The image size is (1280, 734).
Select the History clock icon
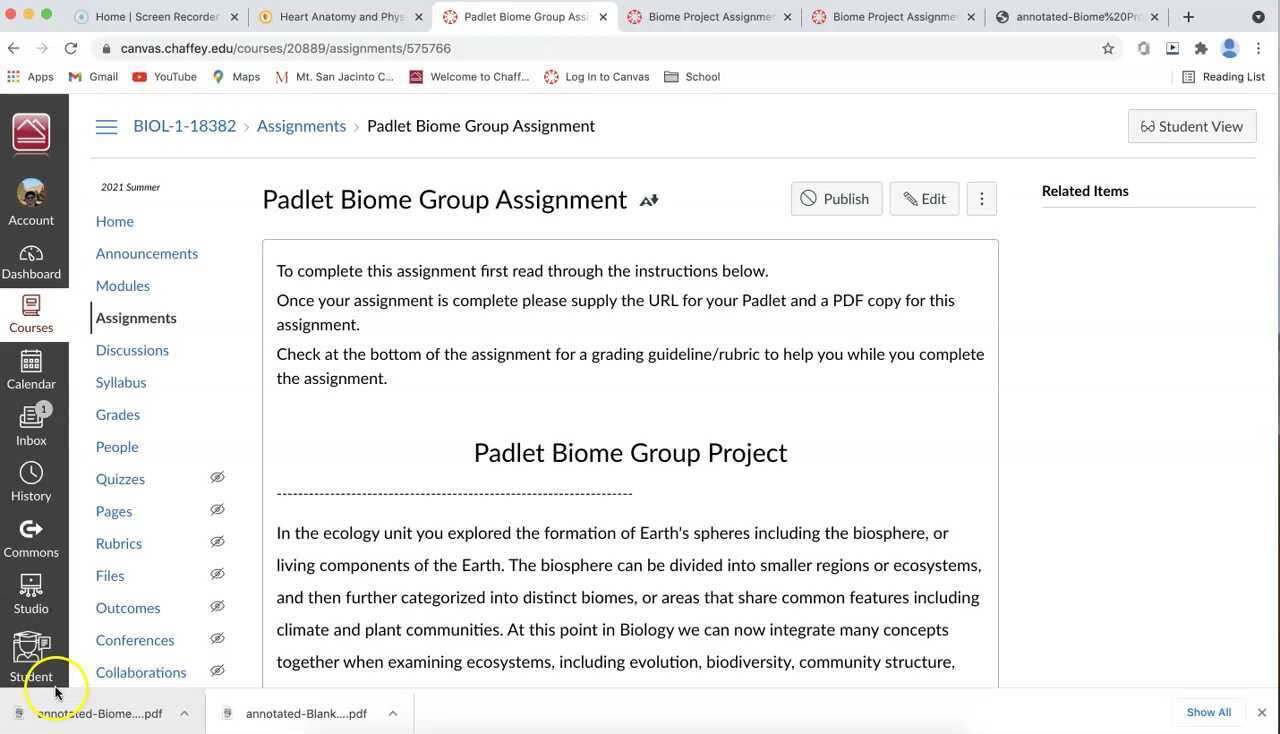tap(30, 478)
